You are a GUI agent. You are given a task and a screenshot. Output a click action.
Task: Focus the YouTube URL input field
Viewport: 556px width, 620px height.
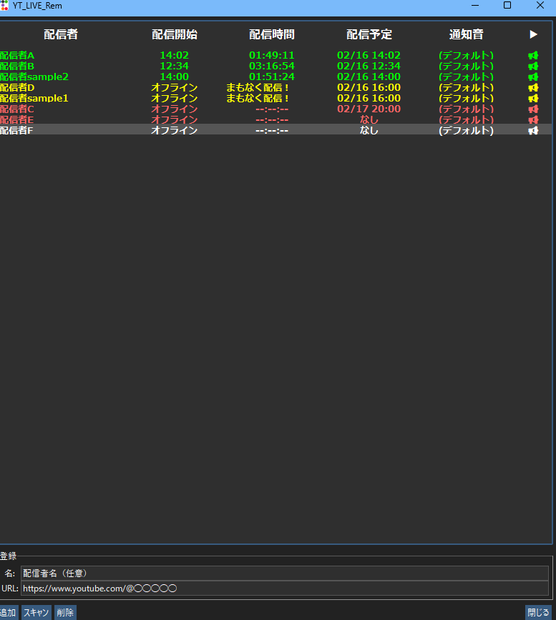284,588
